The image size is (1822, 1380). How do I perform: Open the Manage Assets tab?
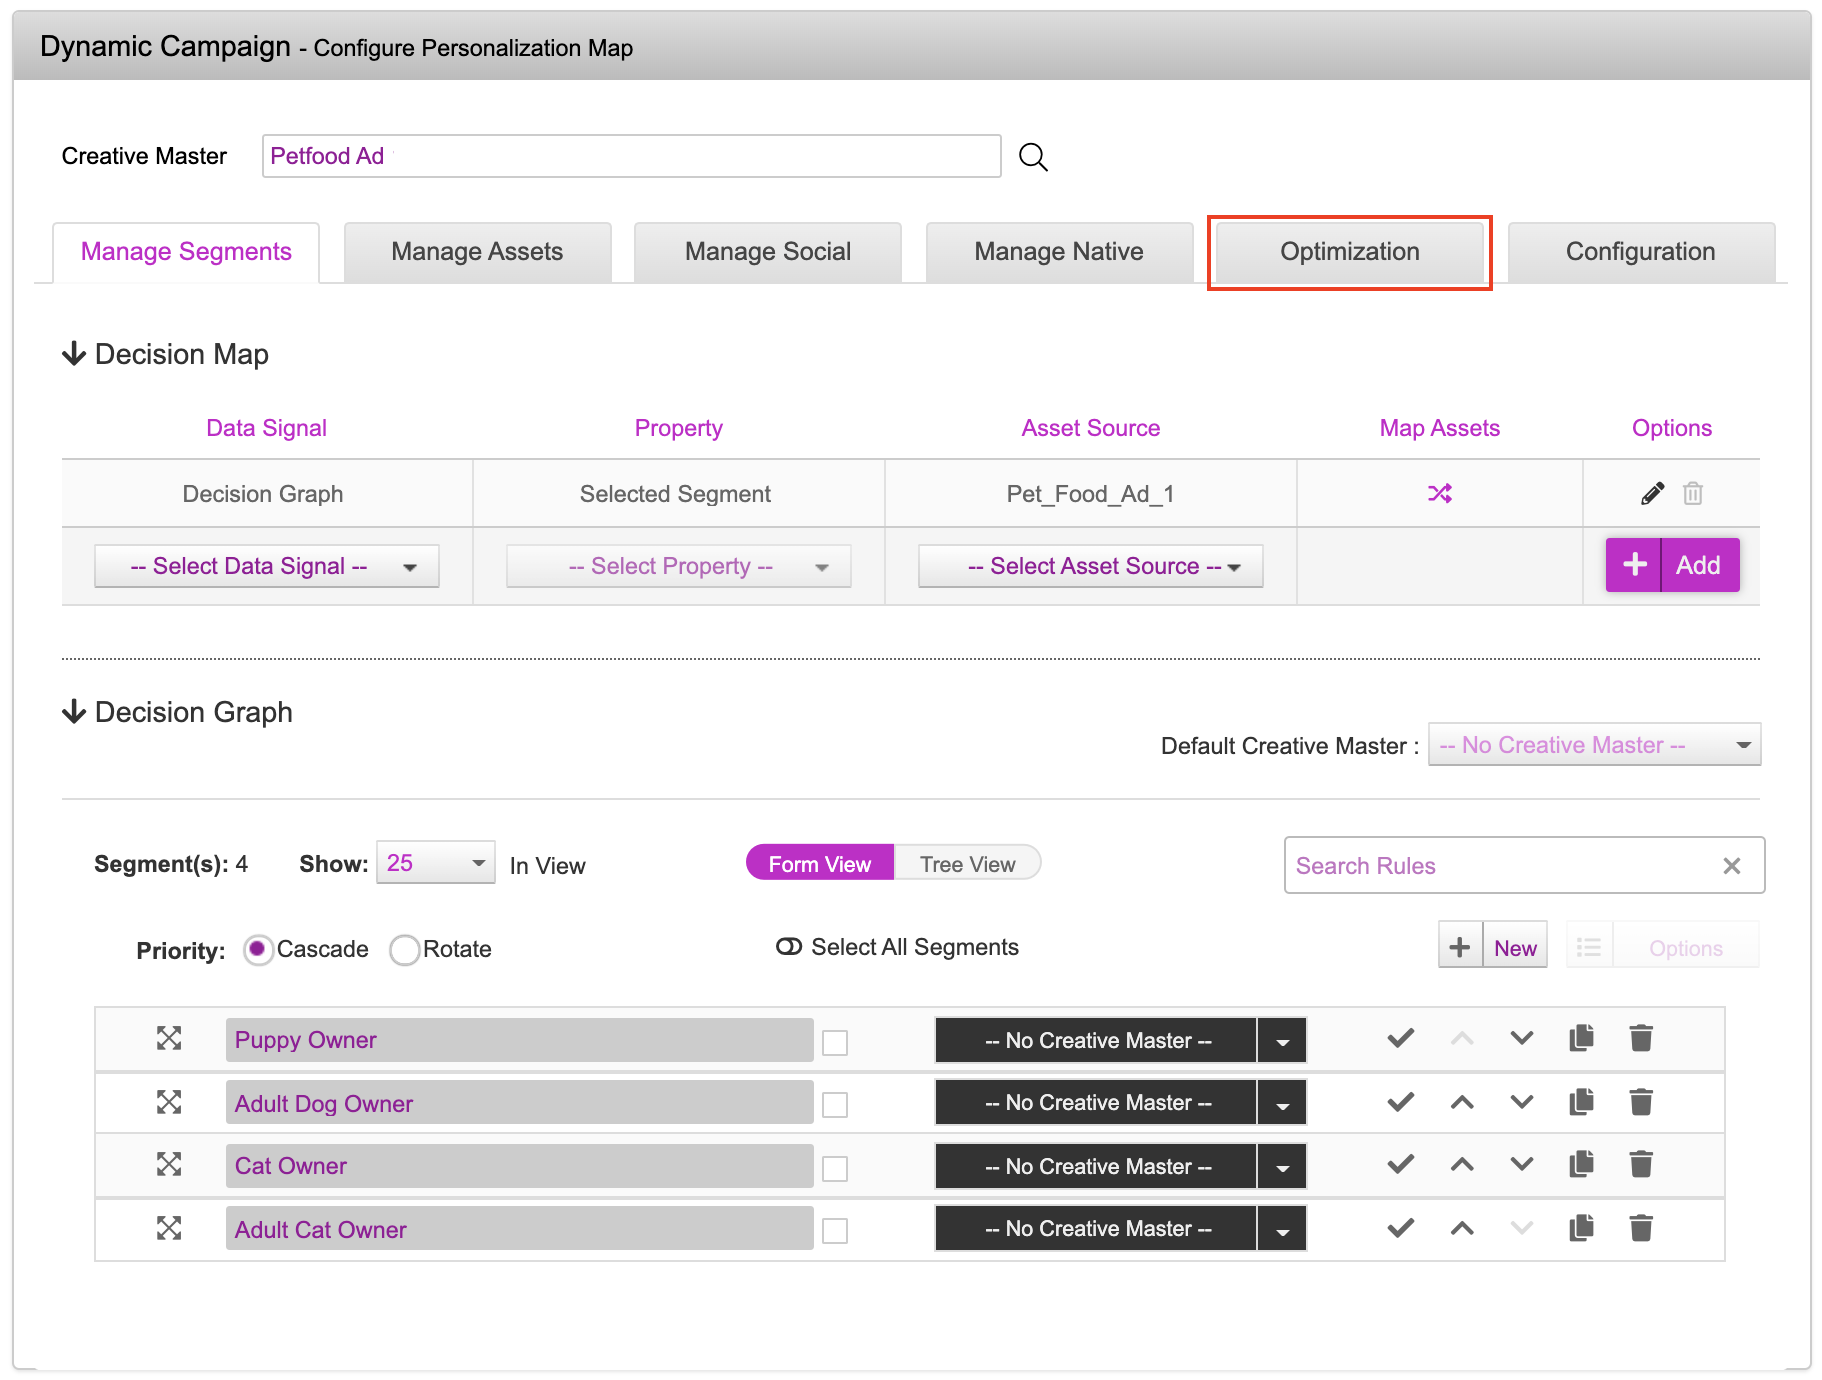[477, 252]
